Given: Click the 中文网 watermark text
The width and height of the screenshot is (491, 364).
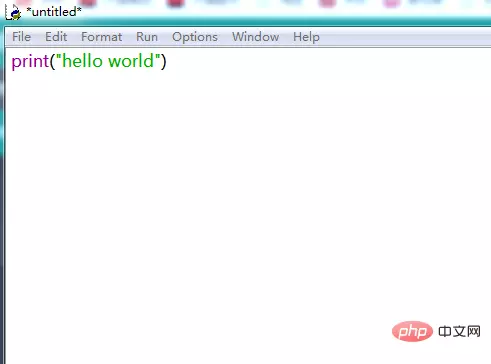Looking at the screenshot, I should click(x=459, y=331).
